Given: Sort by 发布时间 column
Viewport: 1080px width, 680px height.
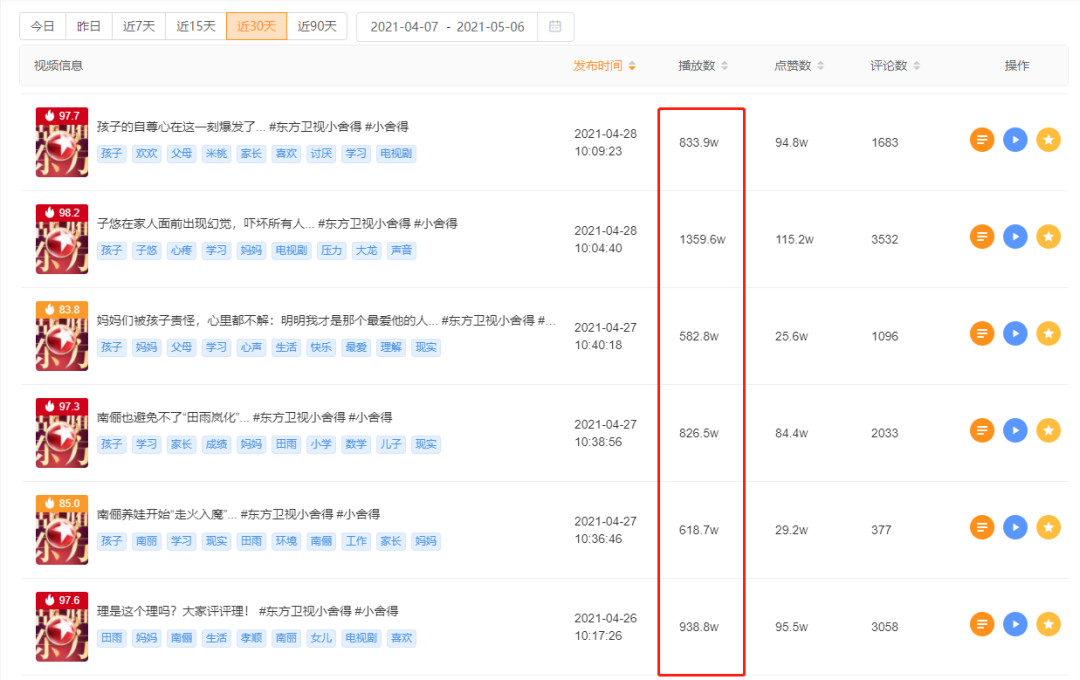Looking at the screenshot, I should tap(604, 65).
